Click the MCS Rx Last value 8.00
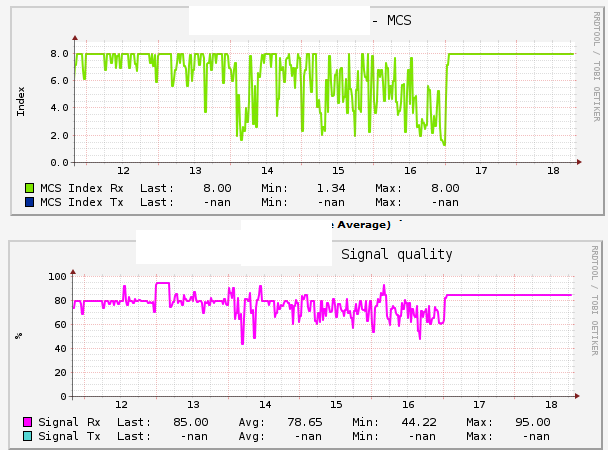 (x=217, y=188)
